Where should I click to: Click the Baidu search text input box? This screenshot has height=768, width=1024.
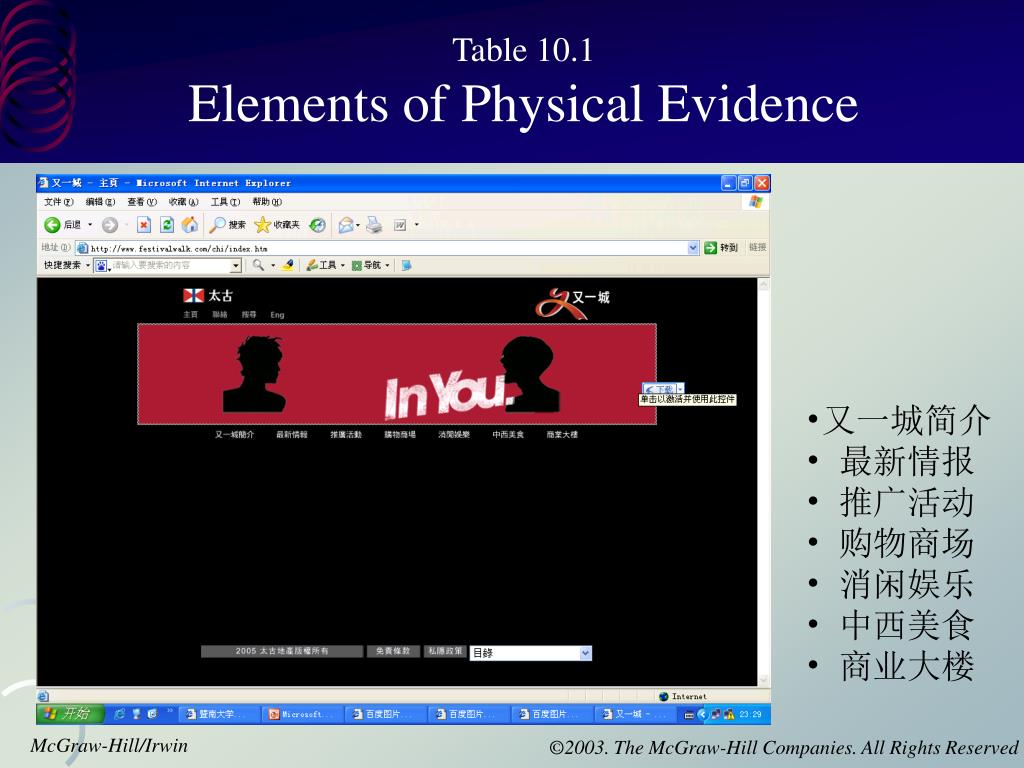168,265
